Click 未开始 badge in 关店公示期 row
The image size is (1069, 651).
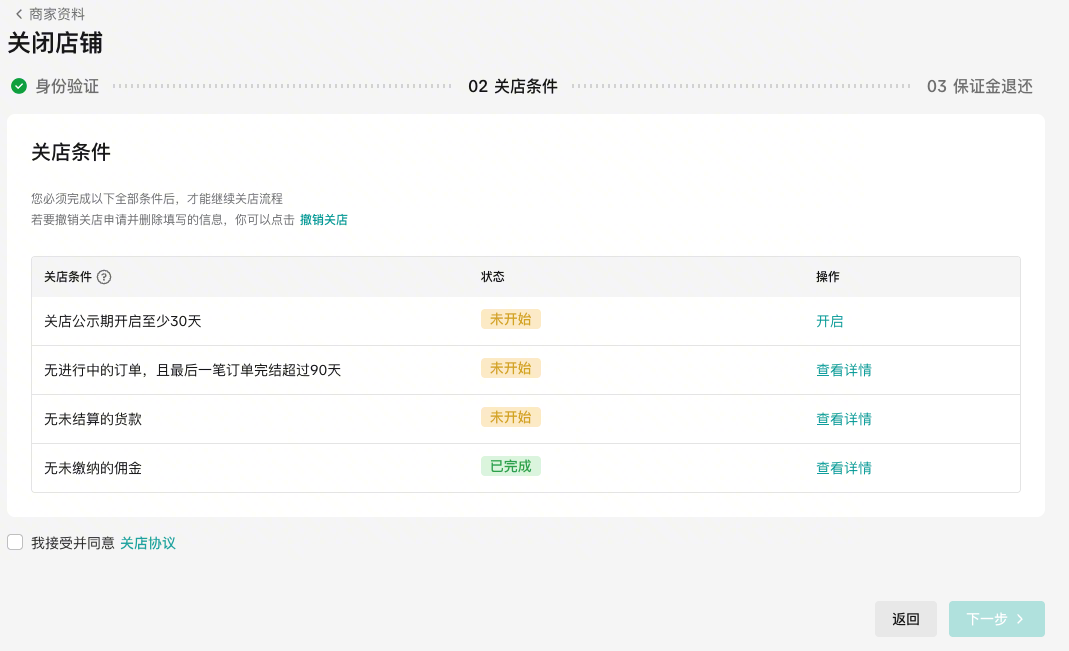[510, 319]
